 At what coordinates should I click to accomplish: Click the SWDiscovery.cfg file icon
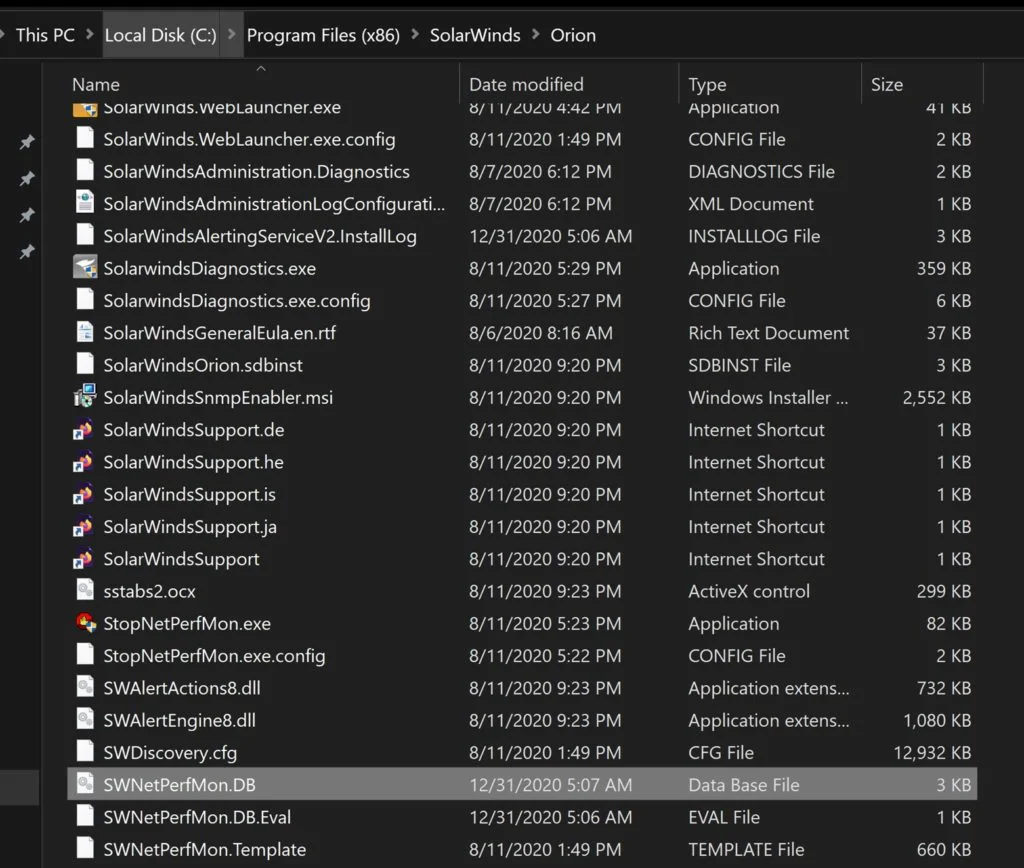pyautogui.click(x=85, y=751)
